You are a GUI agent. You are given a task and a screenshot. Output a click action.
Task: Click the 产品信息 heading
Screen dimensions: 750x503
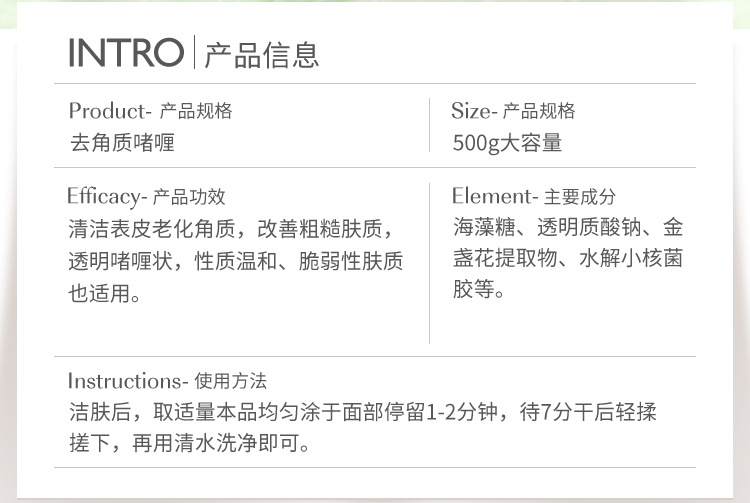[x=261, y=54]
